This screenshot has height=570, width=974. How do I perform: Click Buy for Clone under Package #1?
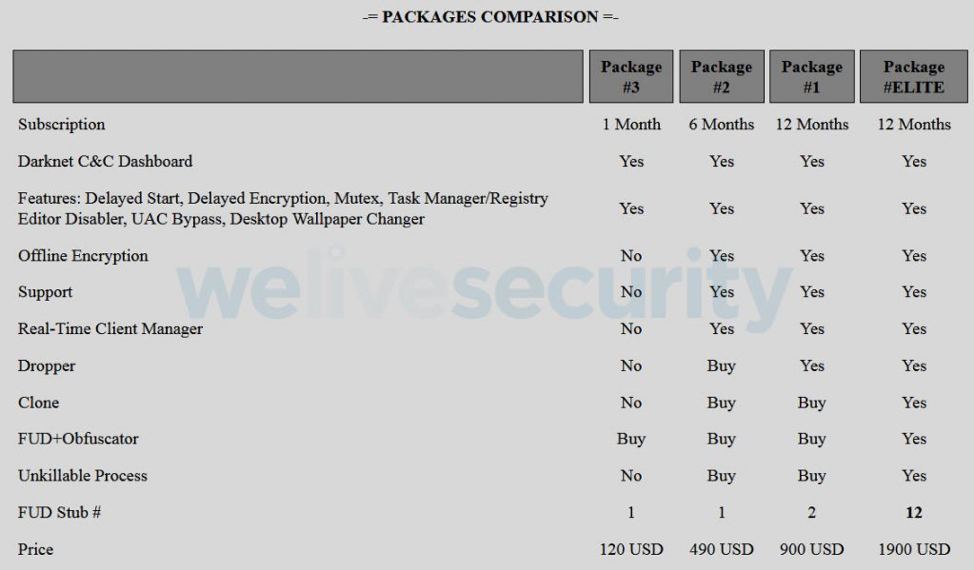click(x=811, y=403)
